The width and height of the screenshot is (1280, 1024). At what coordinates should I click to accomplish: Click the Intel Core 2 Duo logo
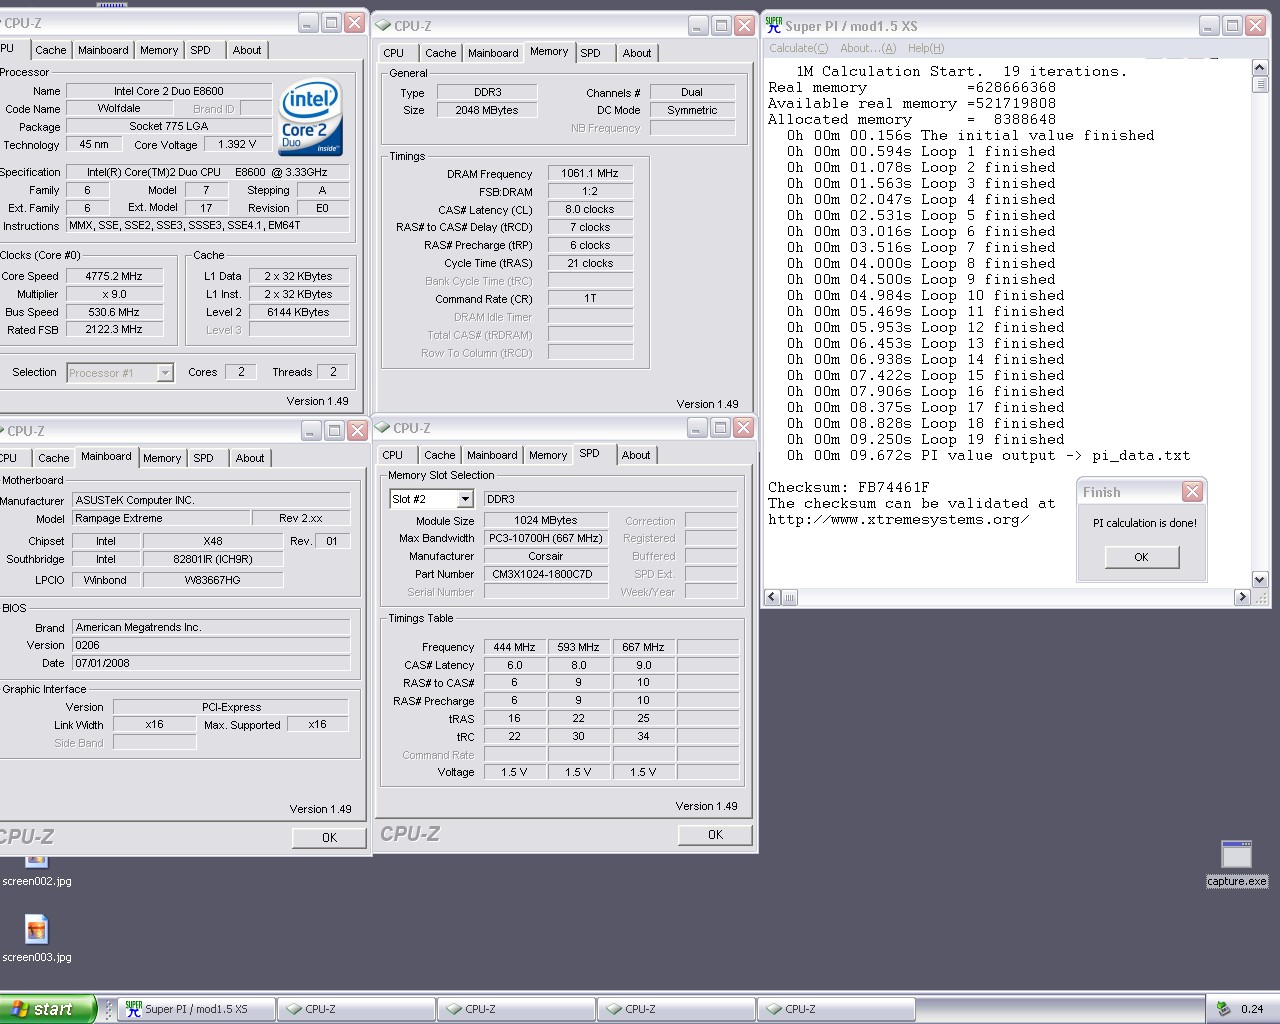pyautogui.click(x=311, y=118)
